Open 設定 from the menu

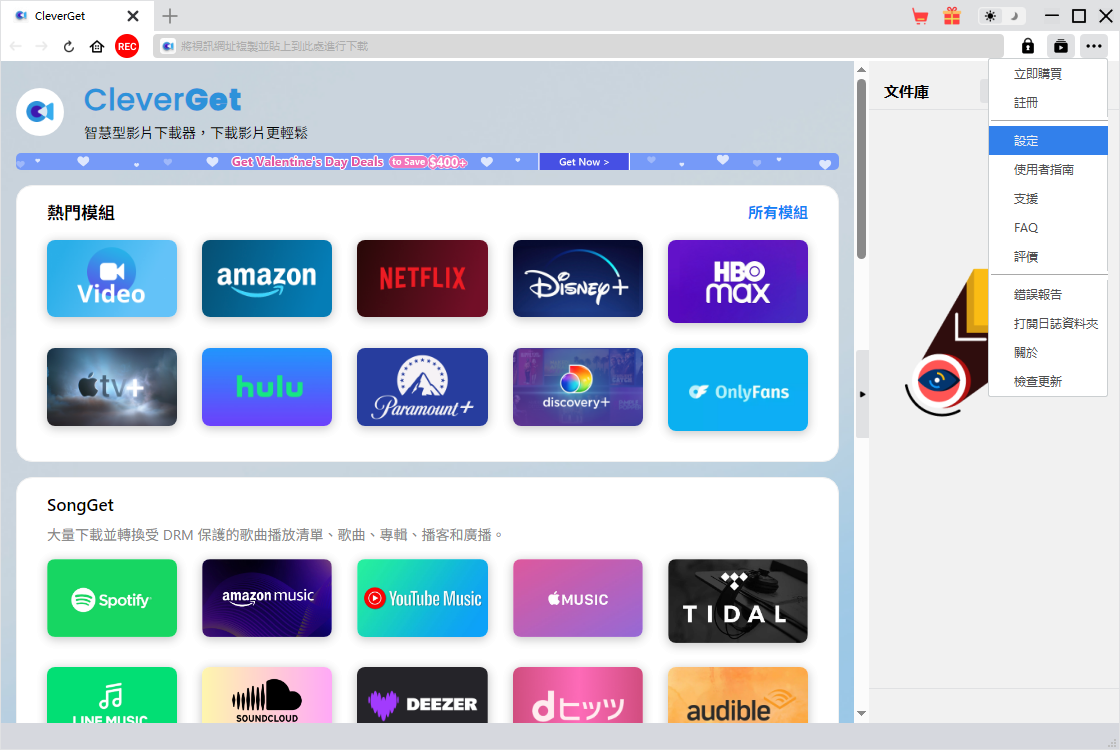pyautogui.click(x=1048, y=141)
